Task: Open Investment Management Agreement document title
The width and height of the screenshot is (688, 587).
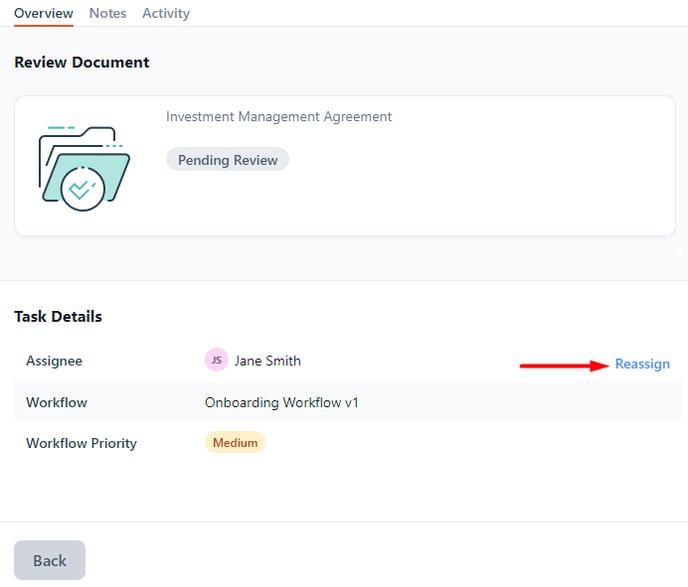Action: 279,117
